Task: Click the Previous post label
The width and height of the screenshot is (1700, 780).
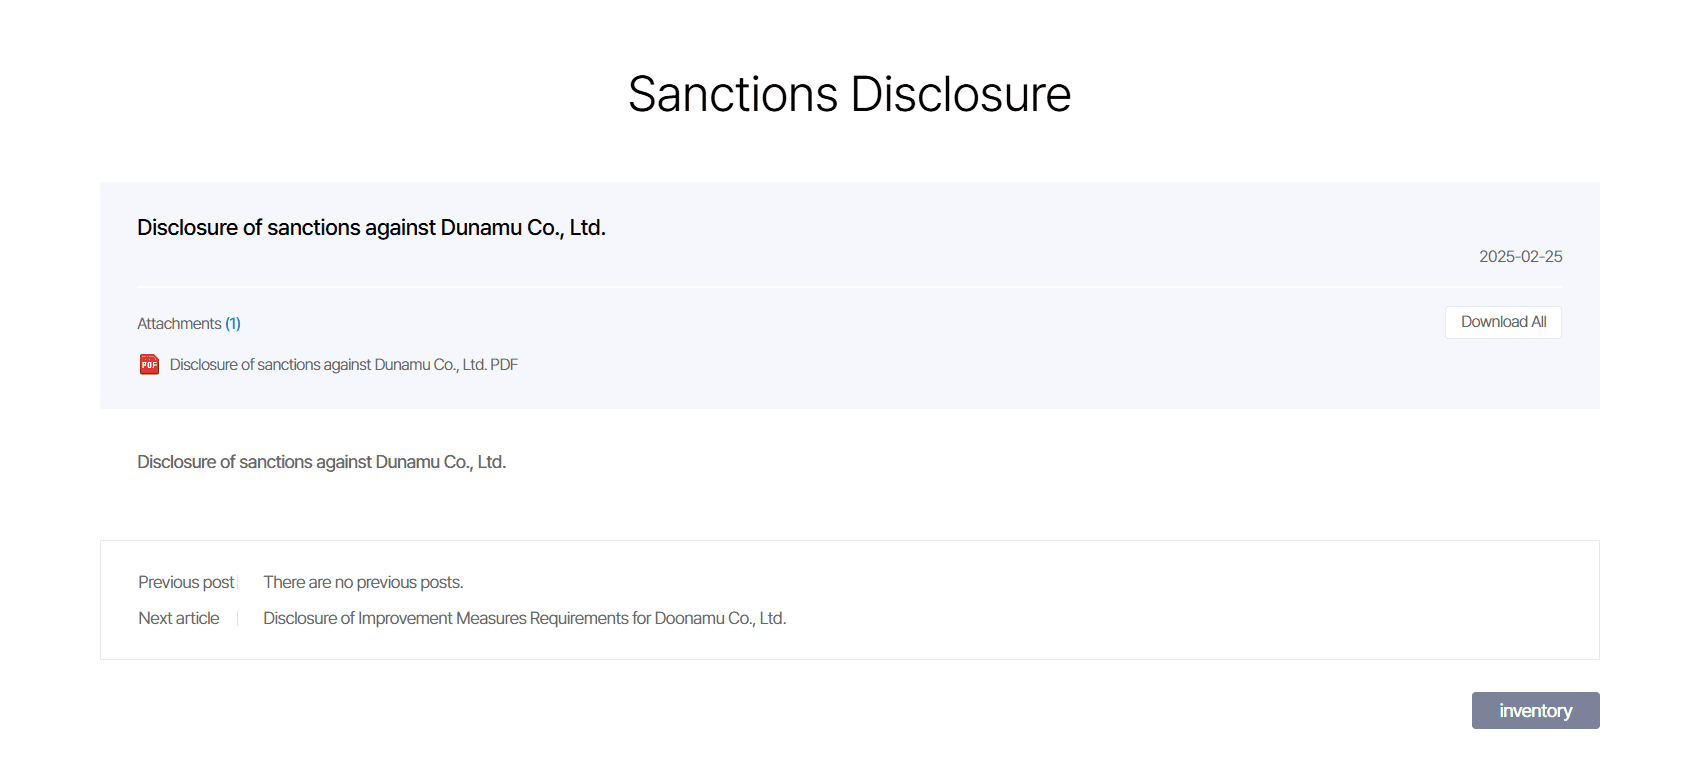Action: click(185, 583)
